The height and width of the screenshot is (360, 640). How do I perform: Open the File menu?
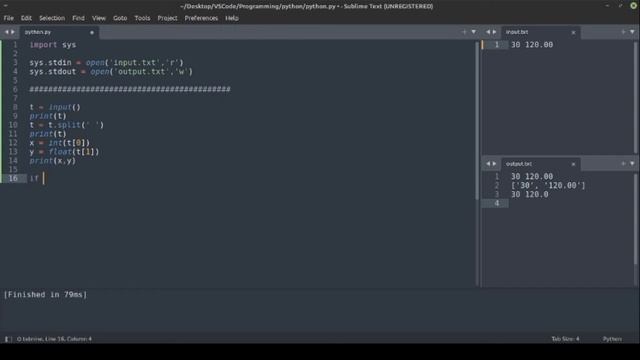(9, 18)
